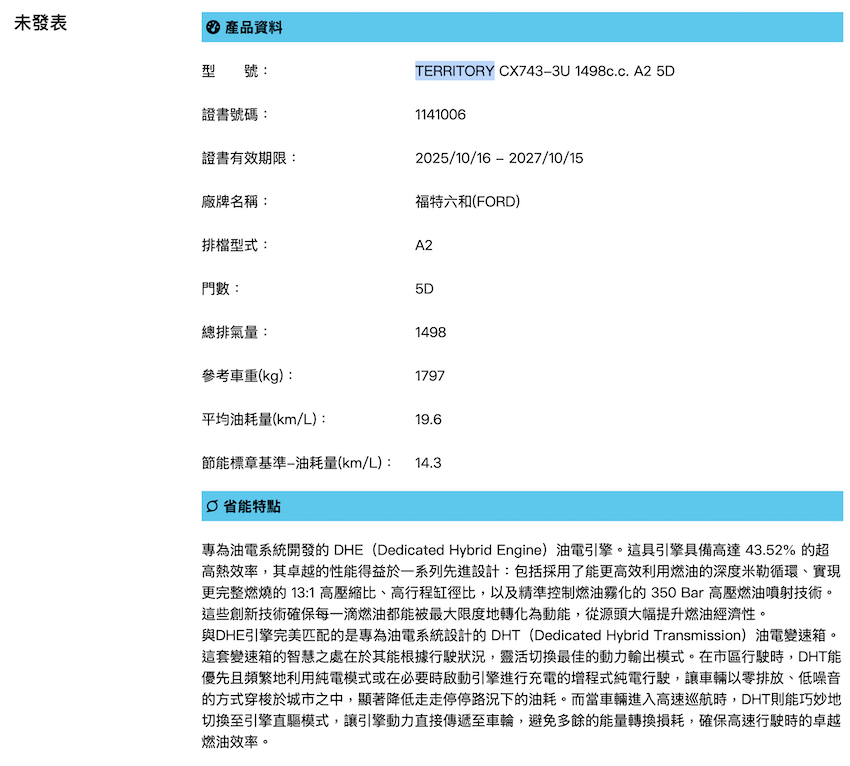Click the 證書有效期限 field label

point(249,158)
